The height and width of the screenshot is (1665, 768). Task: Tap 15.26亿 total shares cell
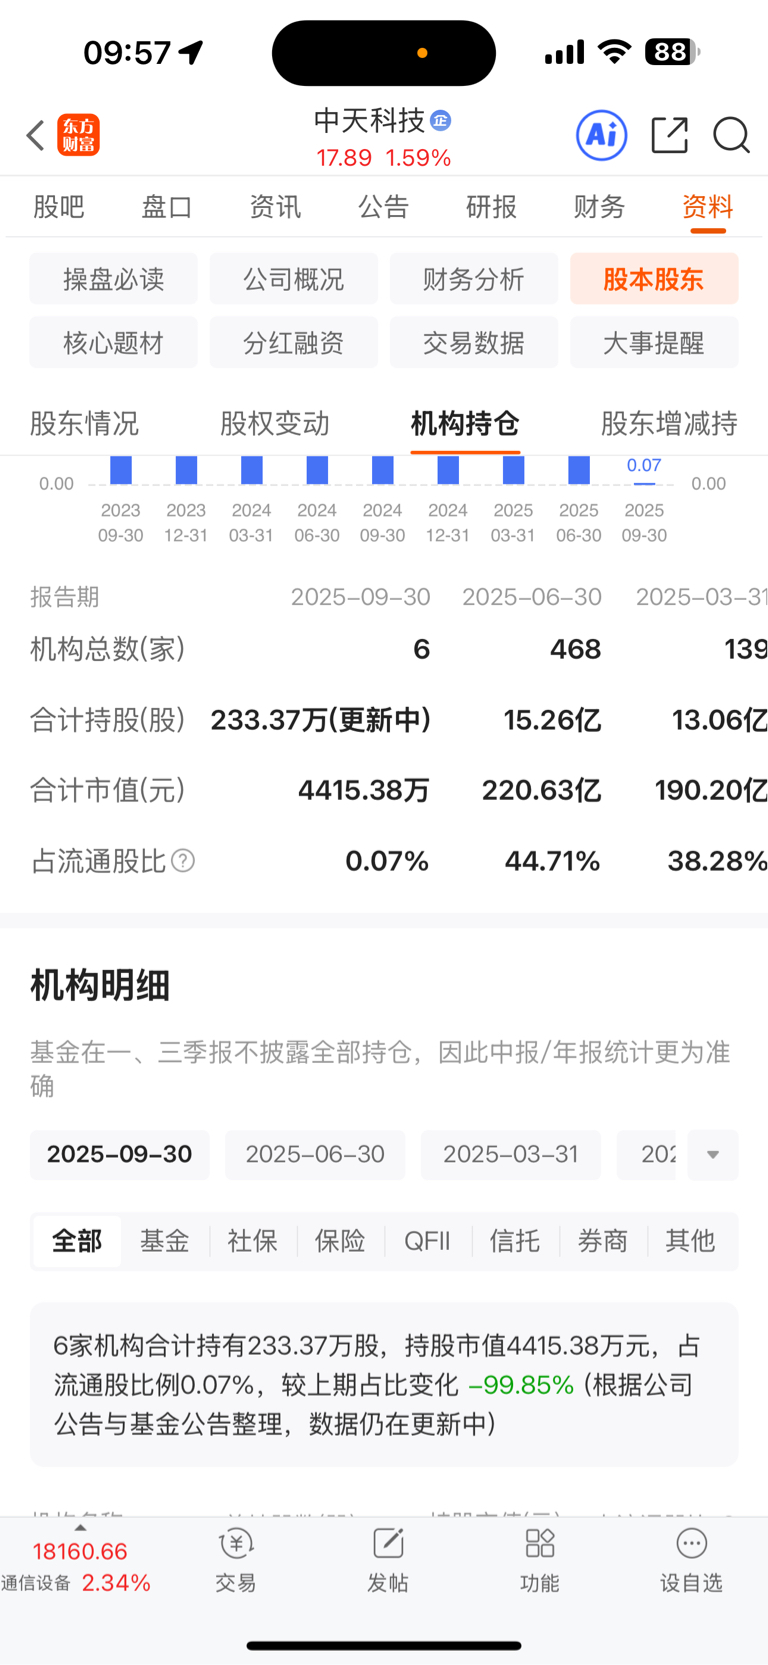click(552, 720)
